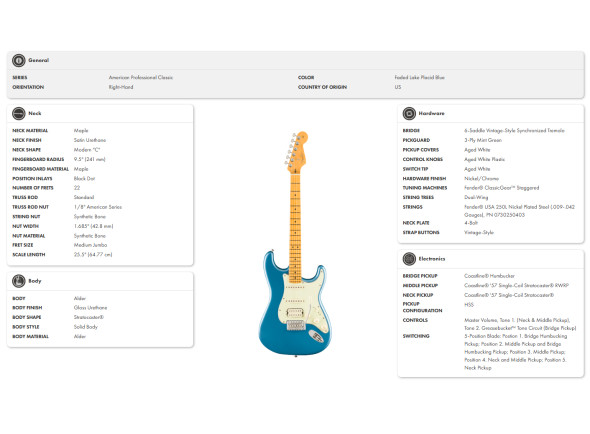590x434 pixels.
Task: Click the 'Faded Lake Placid Blue' color value
Action: 420,78
